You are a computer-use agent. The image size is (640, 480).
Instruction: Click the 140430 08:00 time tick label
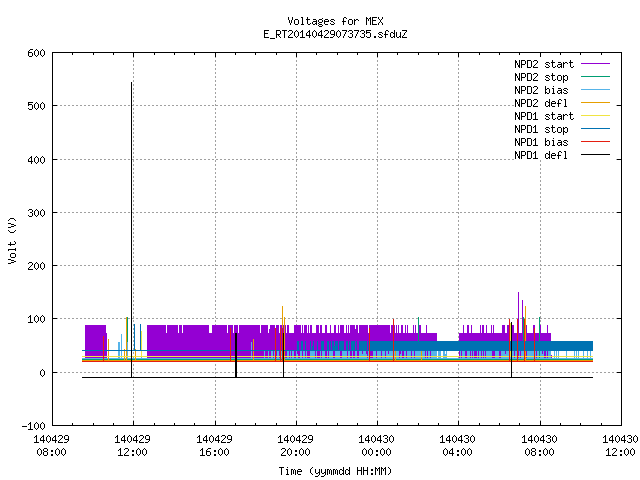(x=539, y=446)
